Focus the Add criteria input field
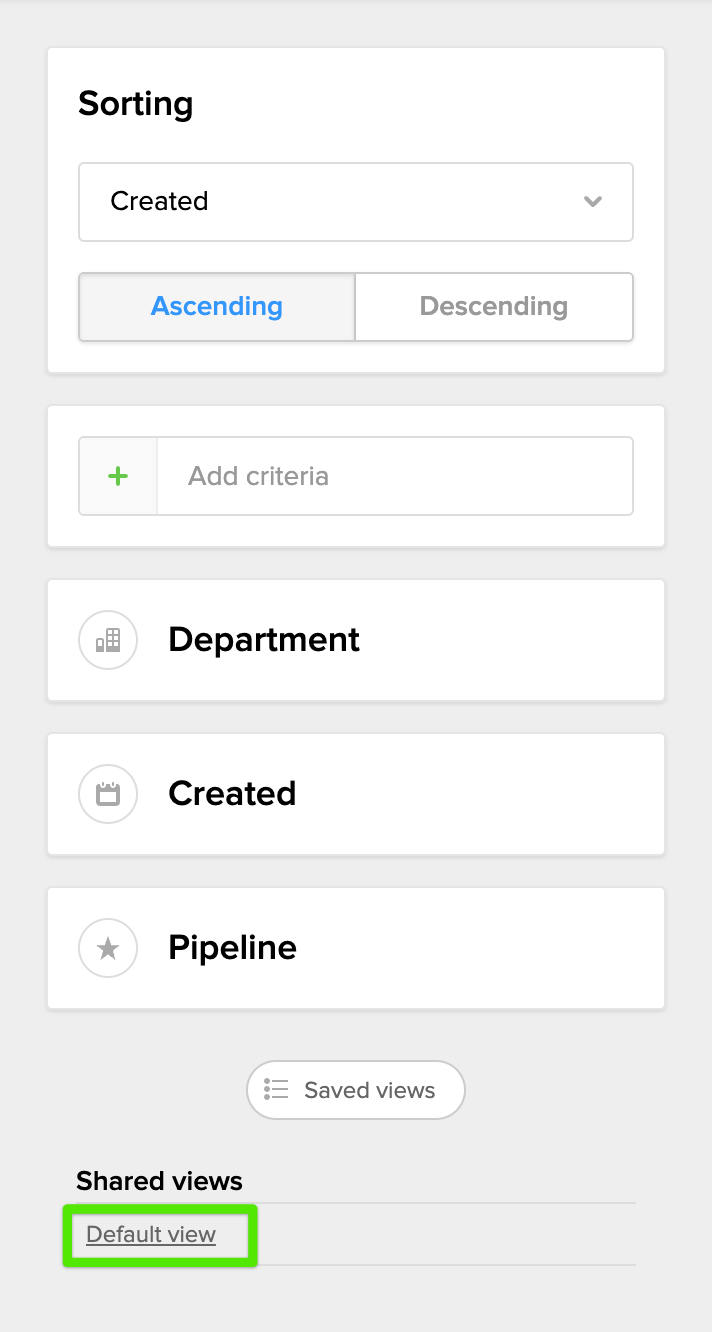The width and height of the screenshot is (712, 1332). (395, 476)
